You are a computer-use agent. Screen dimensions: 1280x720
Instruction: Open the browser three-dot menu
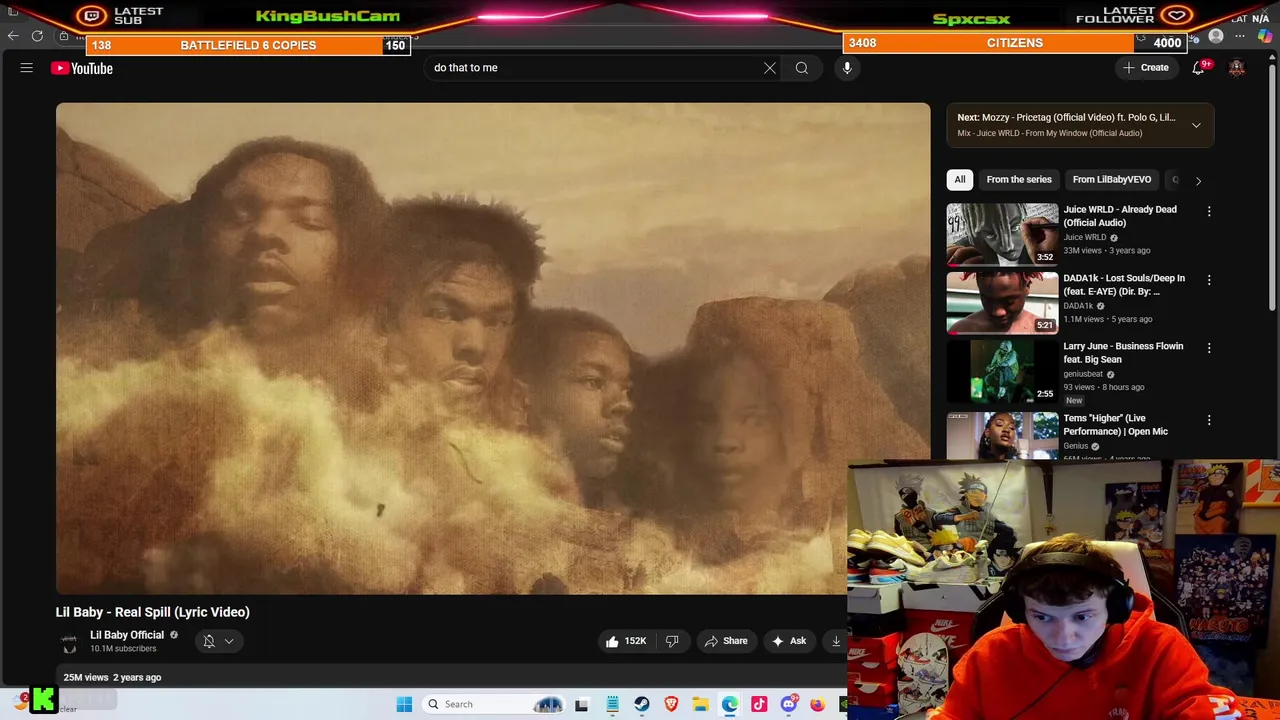1240,36
